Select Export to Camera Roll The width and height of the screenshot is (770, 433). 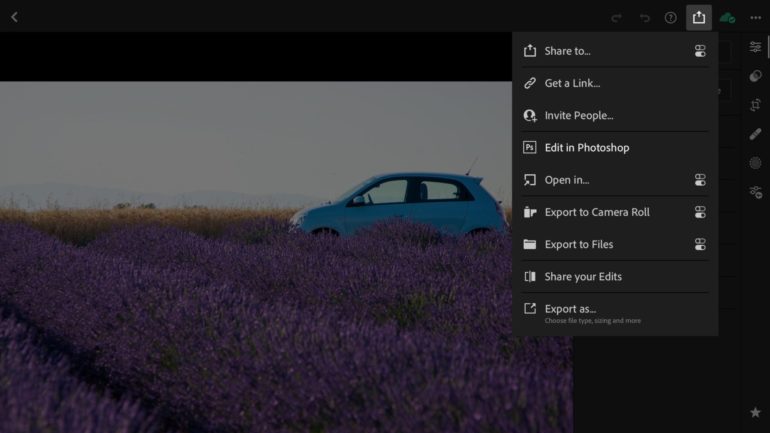click(615, 212)
